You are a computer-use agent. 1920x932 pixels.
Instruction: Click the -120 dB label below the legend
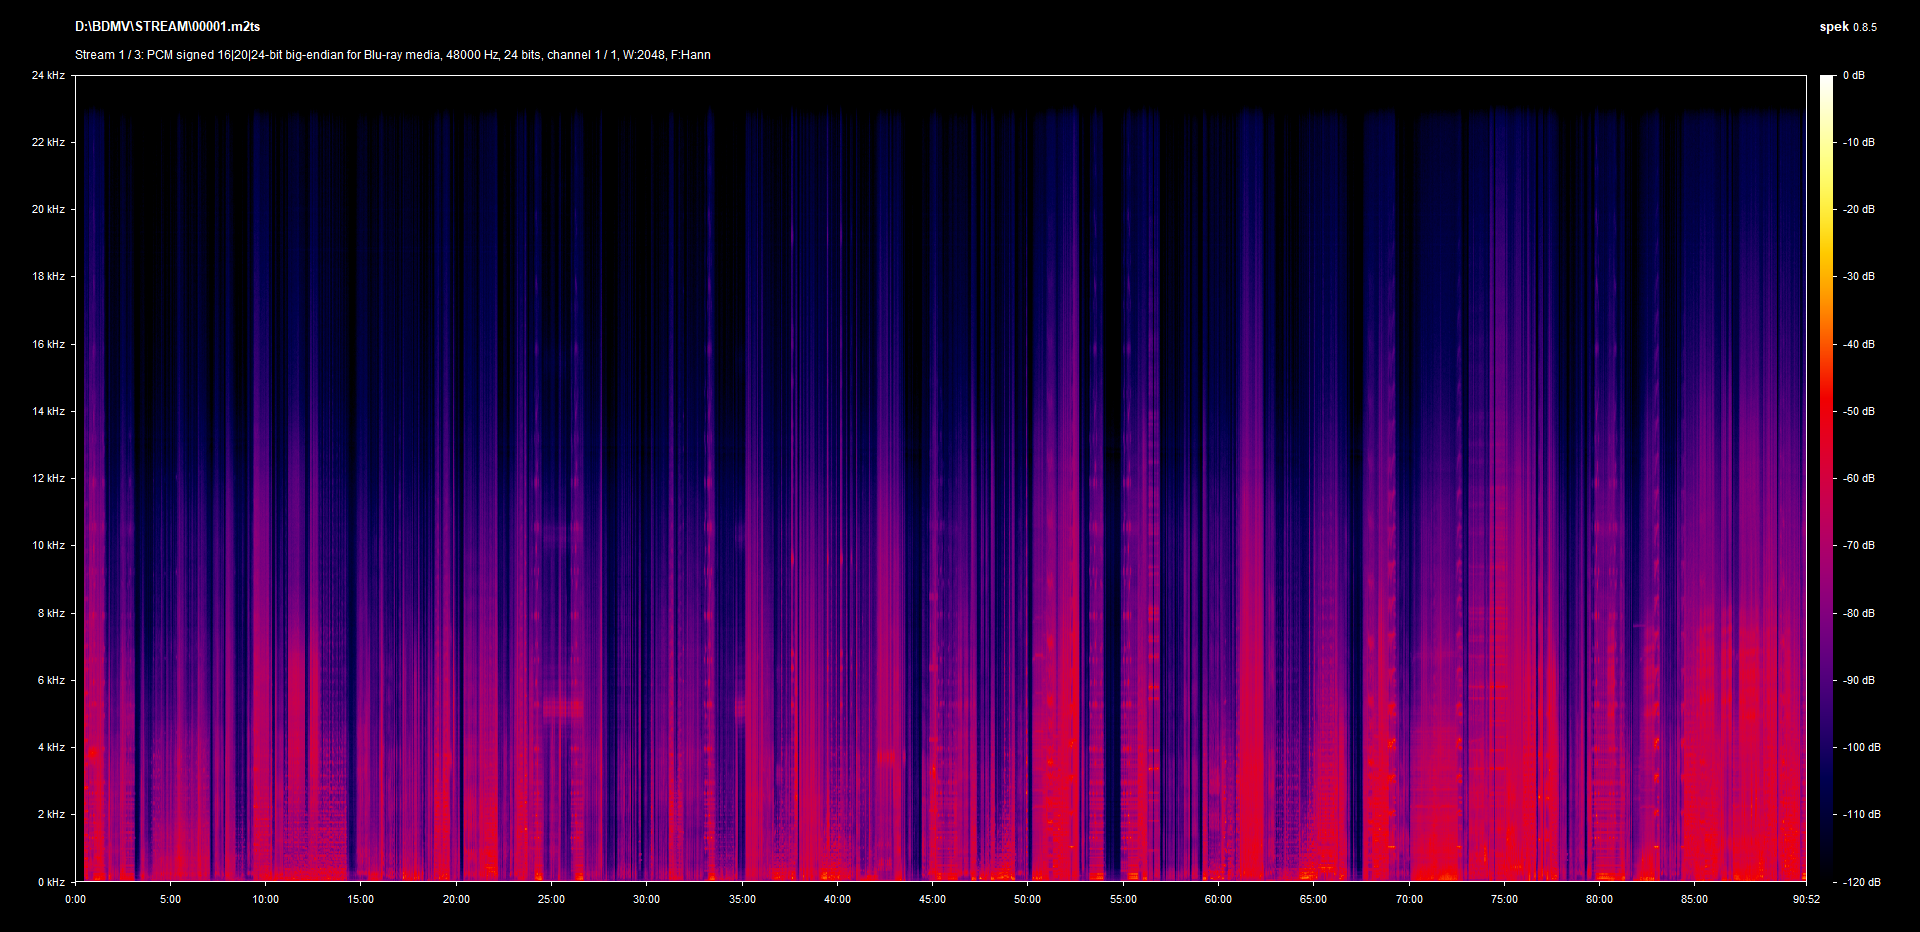click(1861, 882)
